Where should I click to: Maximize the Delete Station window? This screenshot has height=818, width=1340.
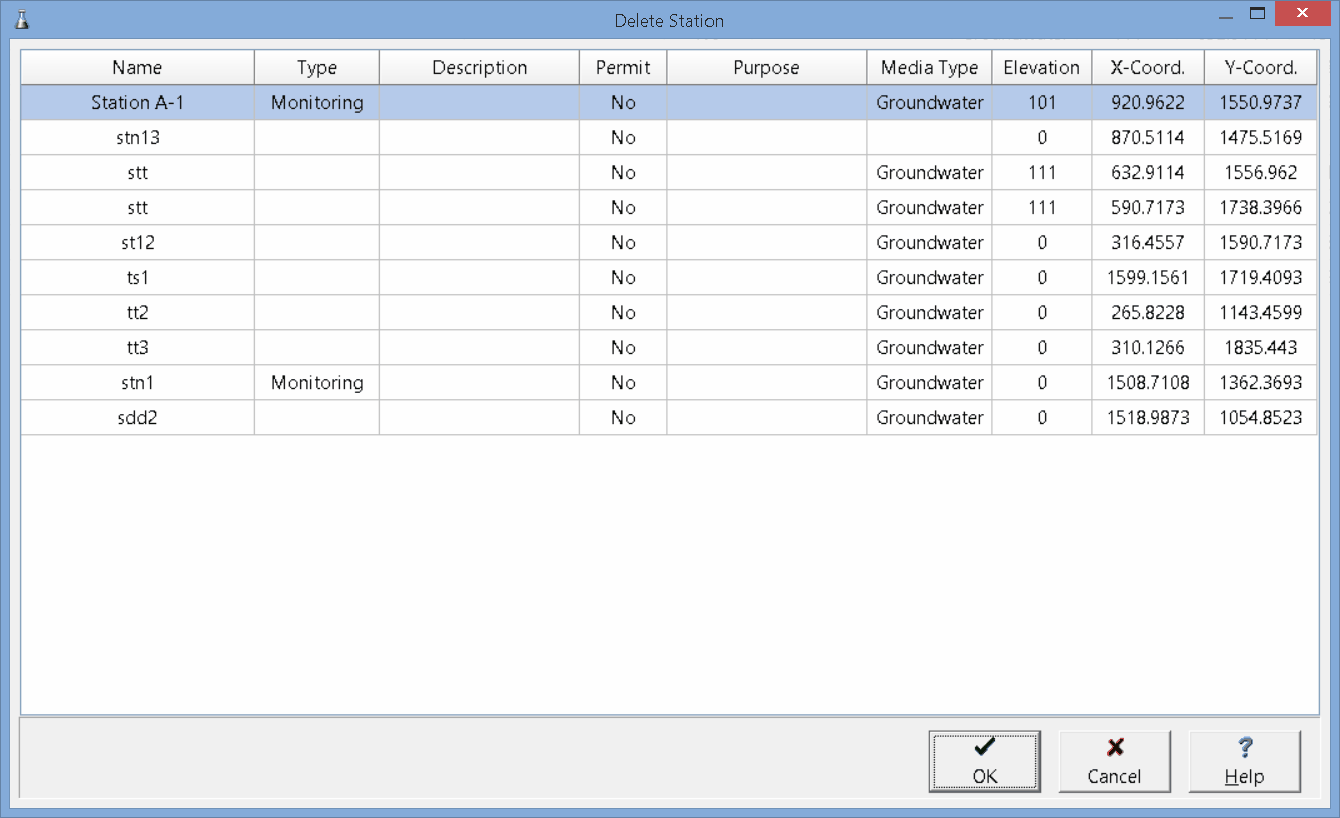1257,14
